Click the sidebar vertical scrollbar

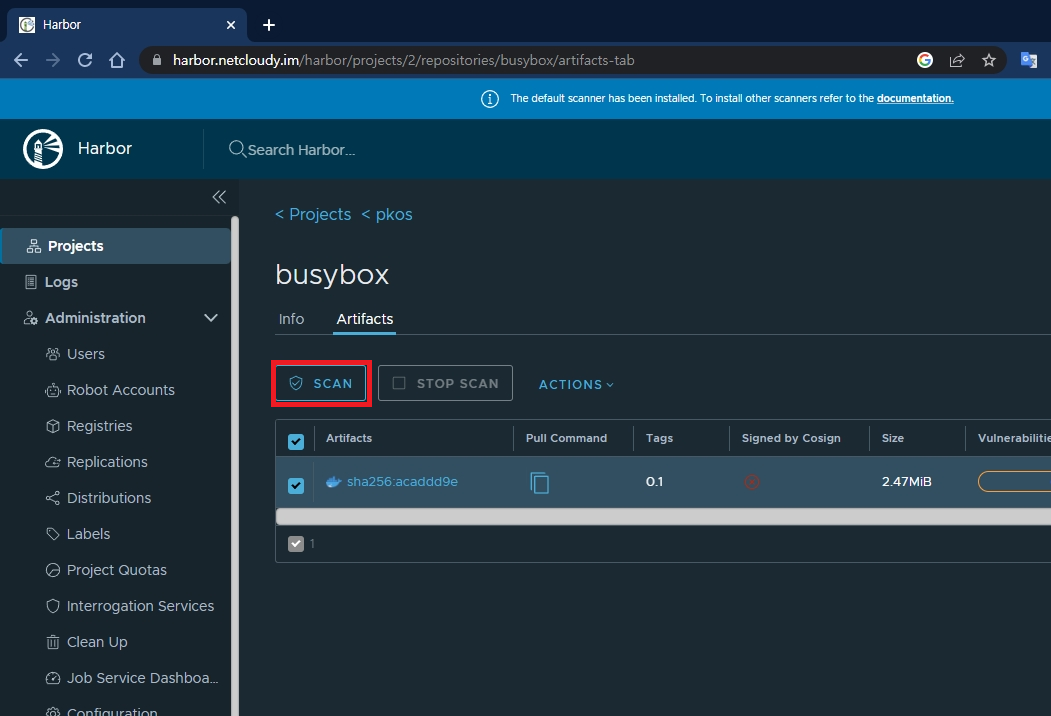coord(235,466)
